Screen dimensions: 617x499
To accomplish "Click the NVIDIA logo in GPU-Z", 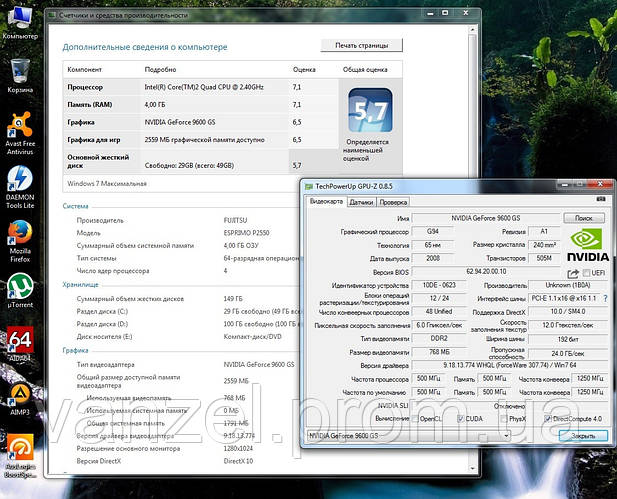I will pos(588,246).
